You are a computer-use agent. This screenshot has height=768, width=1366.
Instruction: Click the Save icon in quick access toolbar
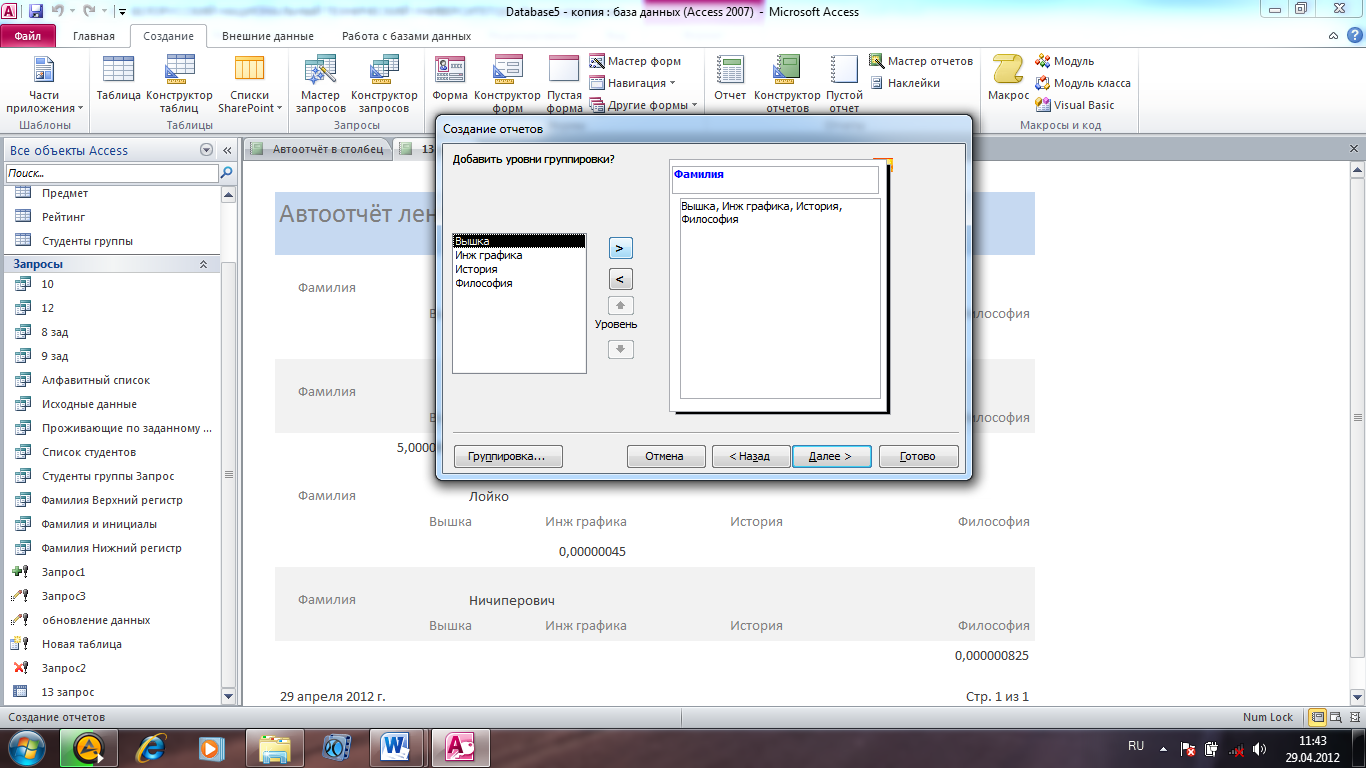click(x=36, y=12)
